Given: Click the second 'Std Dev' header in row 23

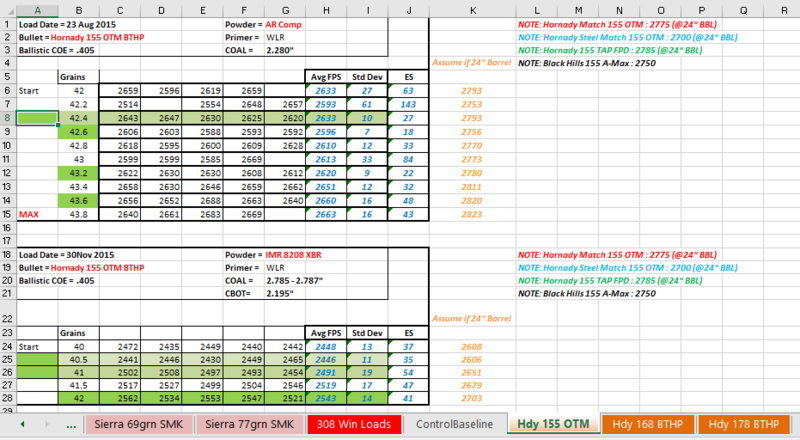Looking at the screenshot, I should click(x=367, y=333).
